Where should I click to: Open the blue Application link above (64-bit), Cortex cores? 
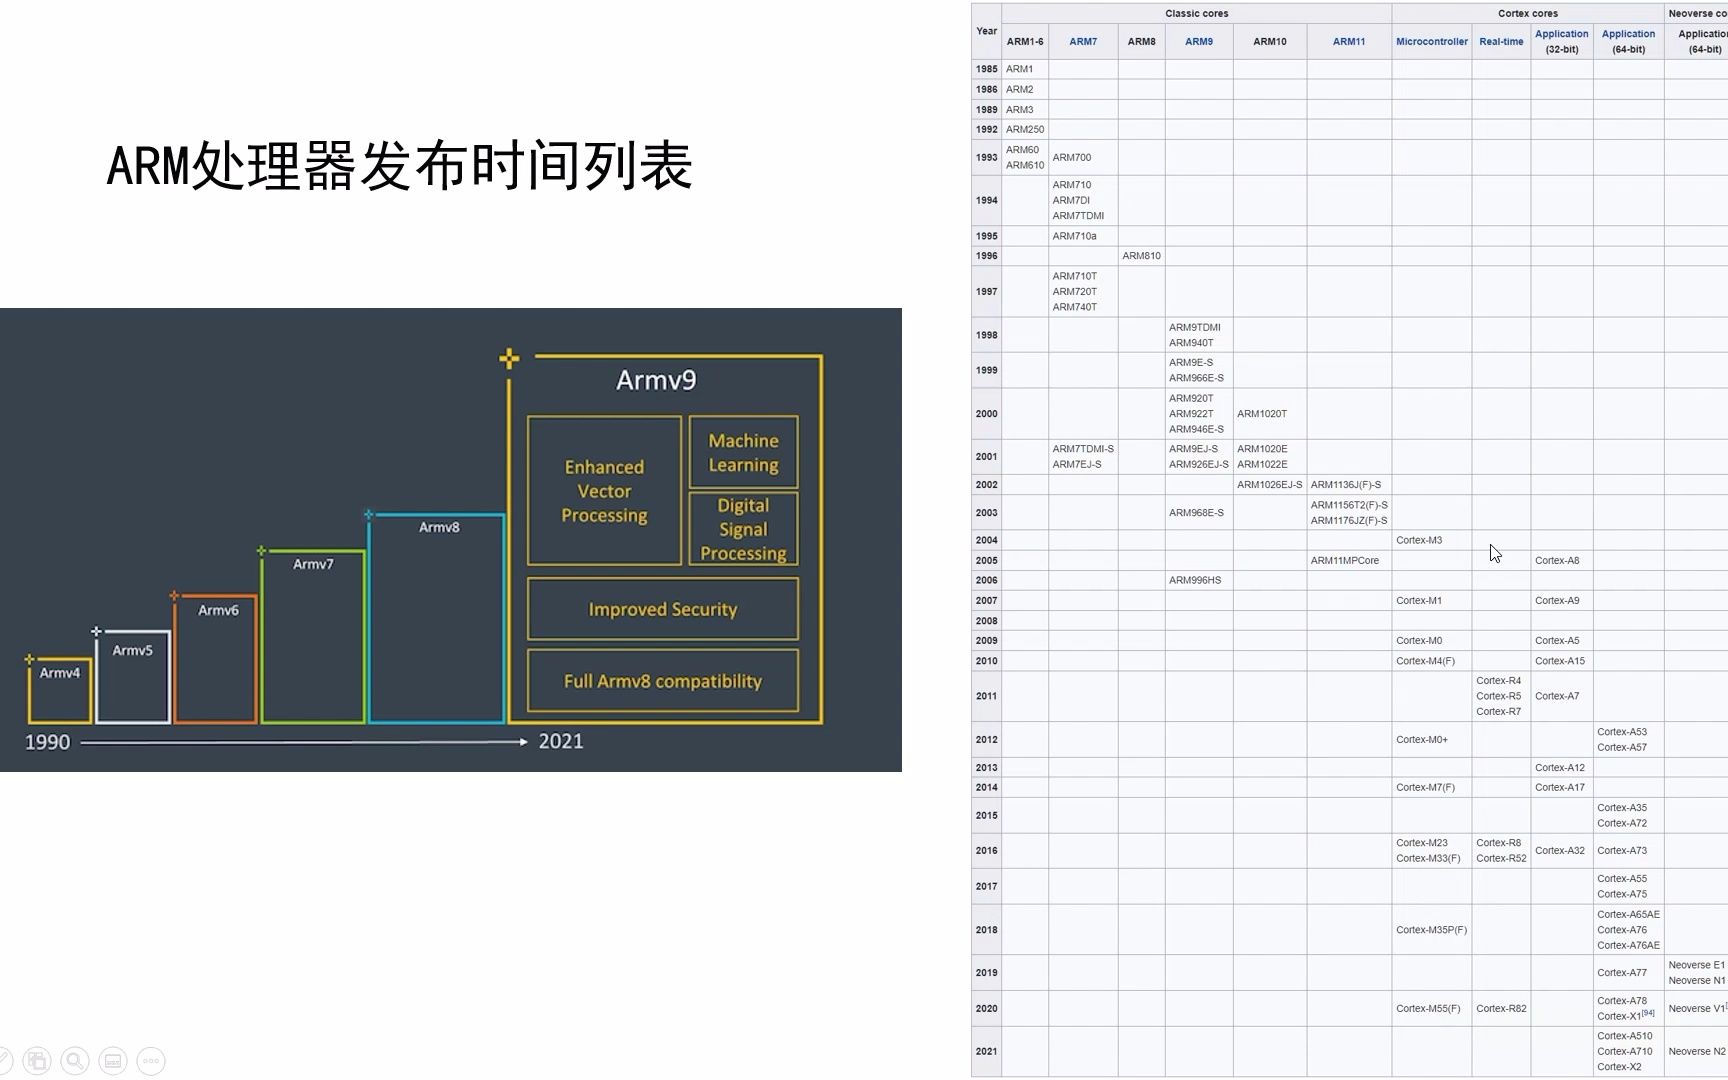coord(1628,34)
